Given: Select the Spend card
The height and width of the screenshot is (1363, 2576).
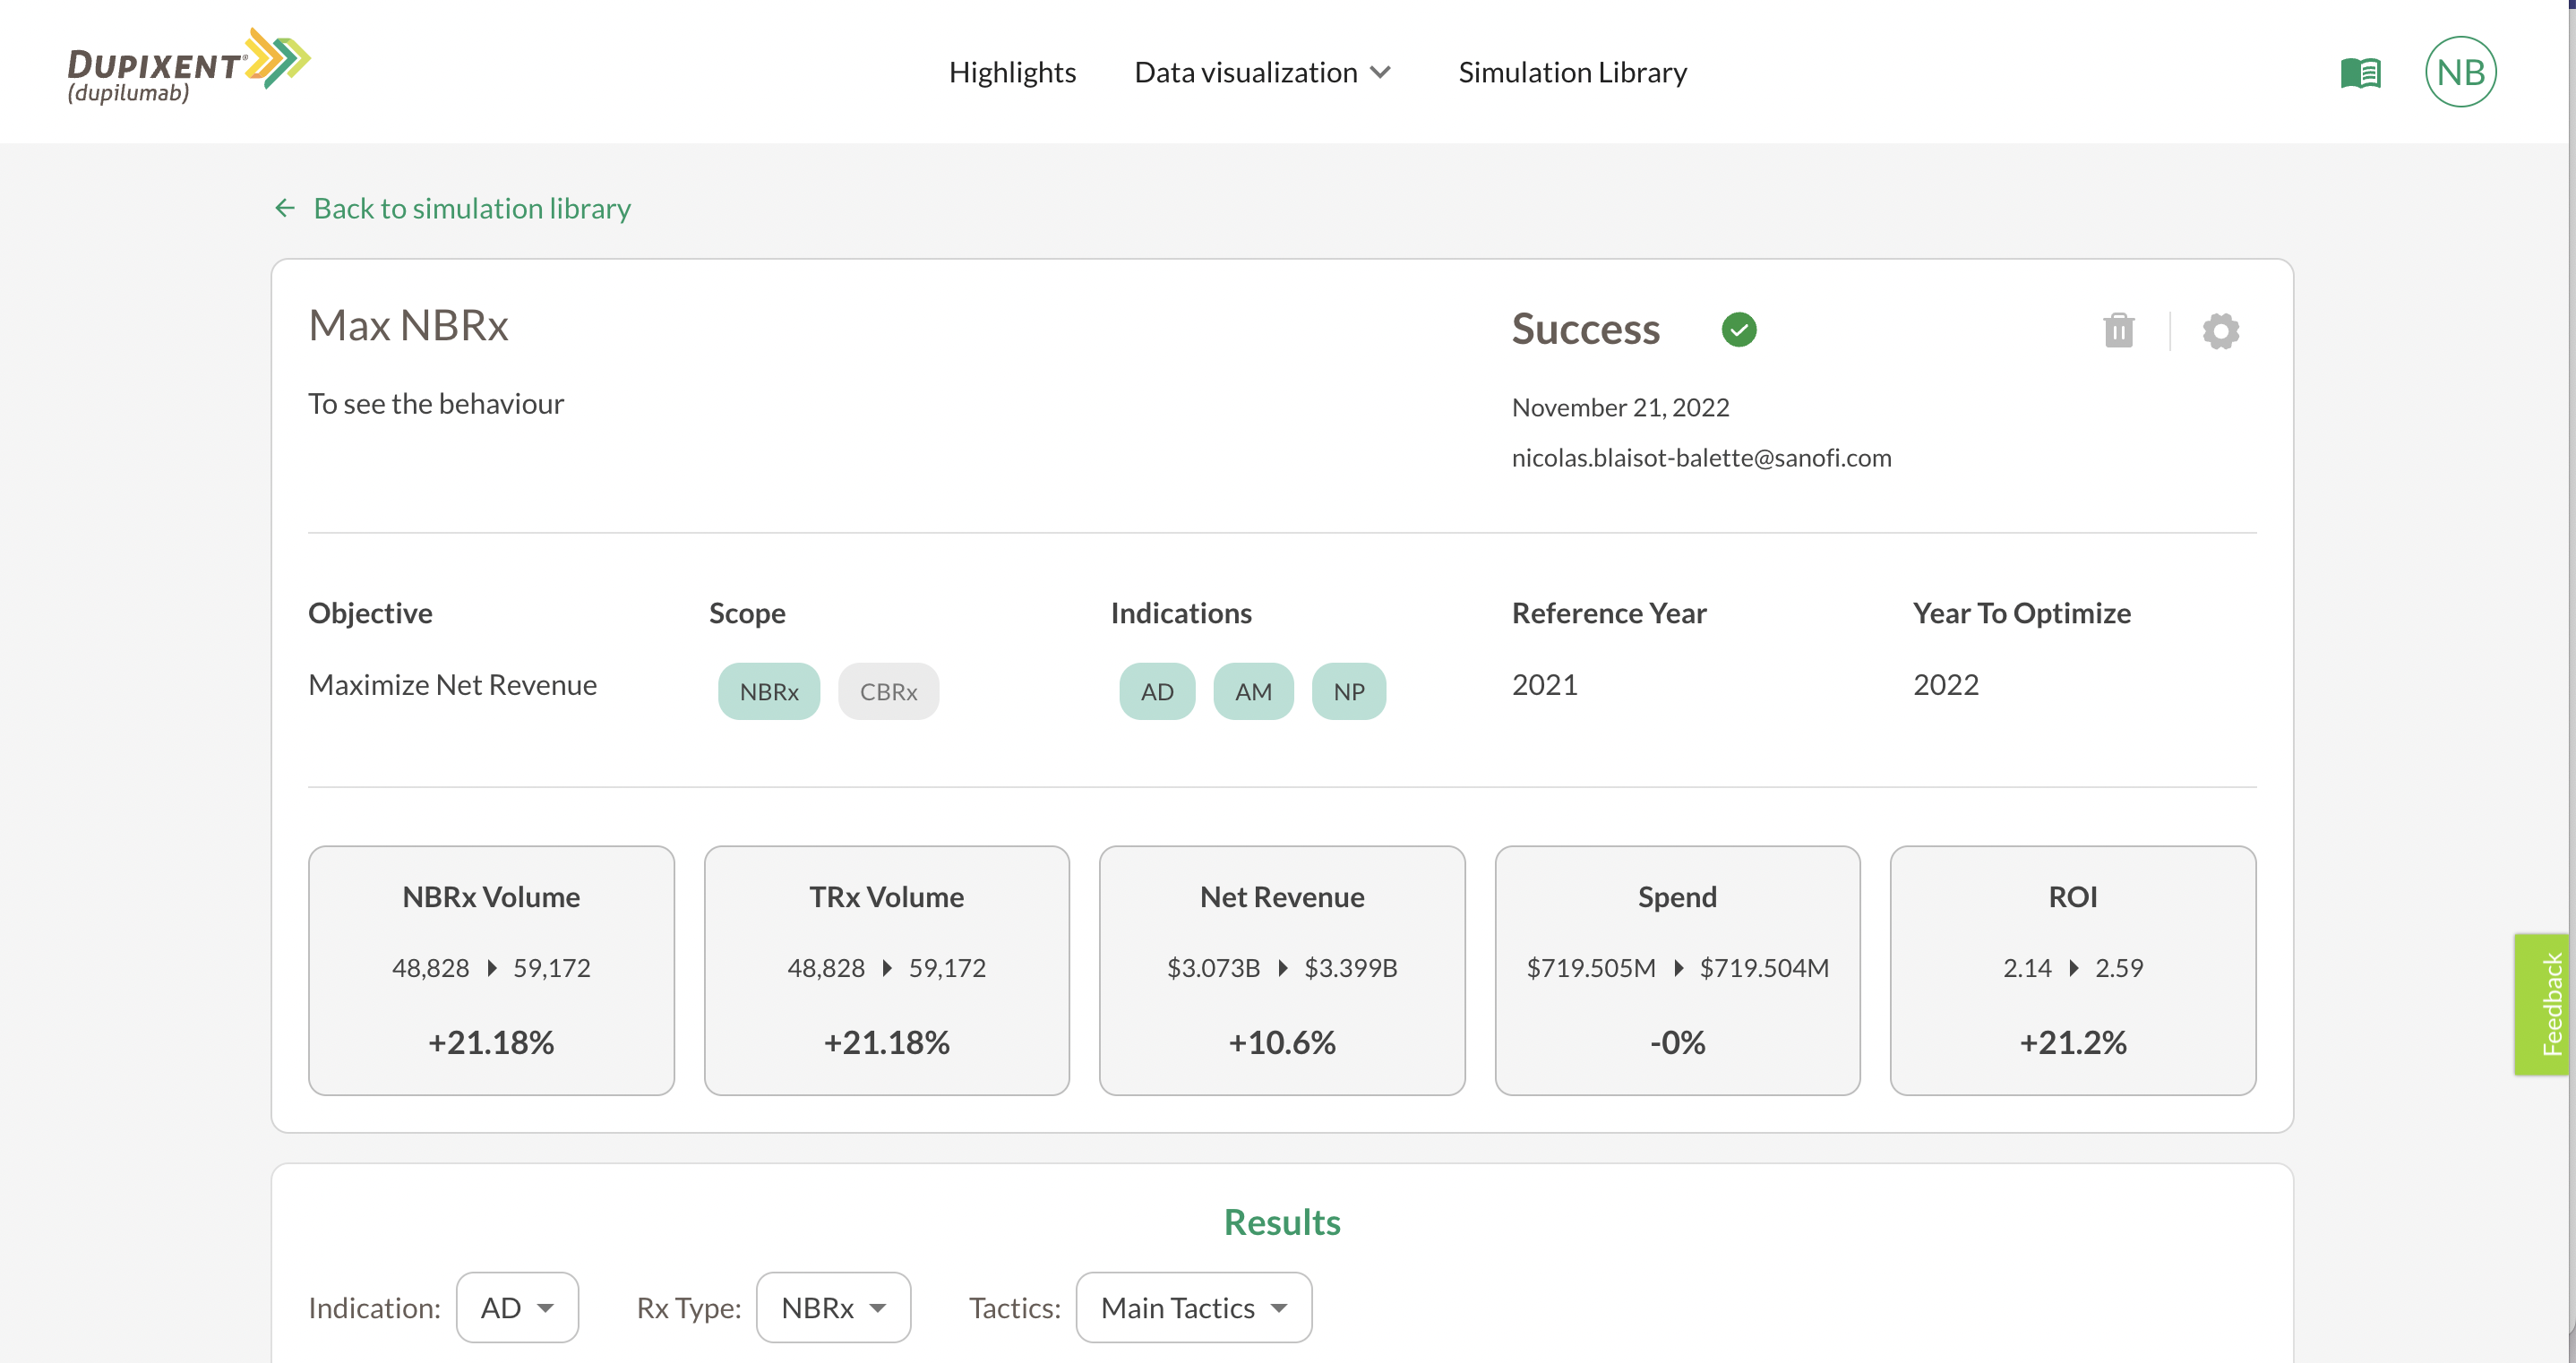Looking at the screenshot, I should pyautogui.click(x=1677, y=970).
